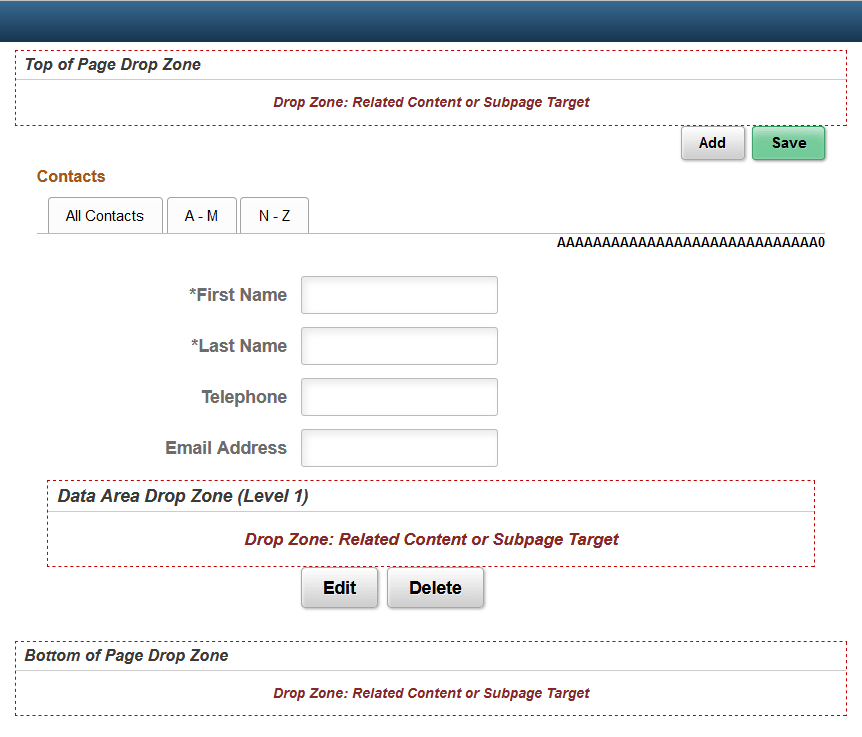Click the green Save button
This screenshot has width=862, height=737.
788,143
